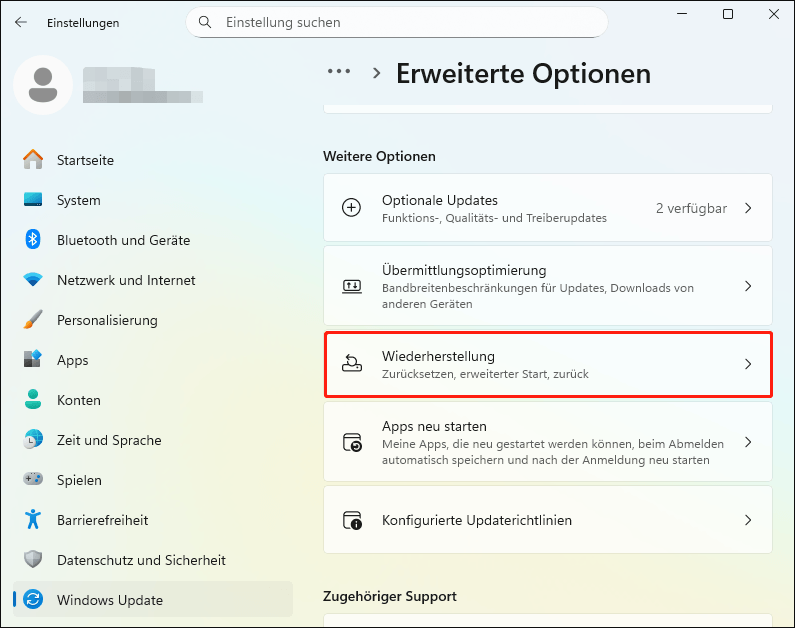Click the breadcrumb ellipsis dots
795x628 pixels.
339,71
